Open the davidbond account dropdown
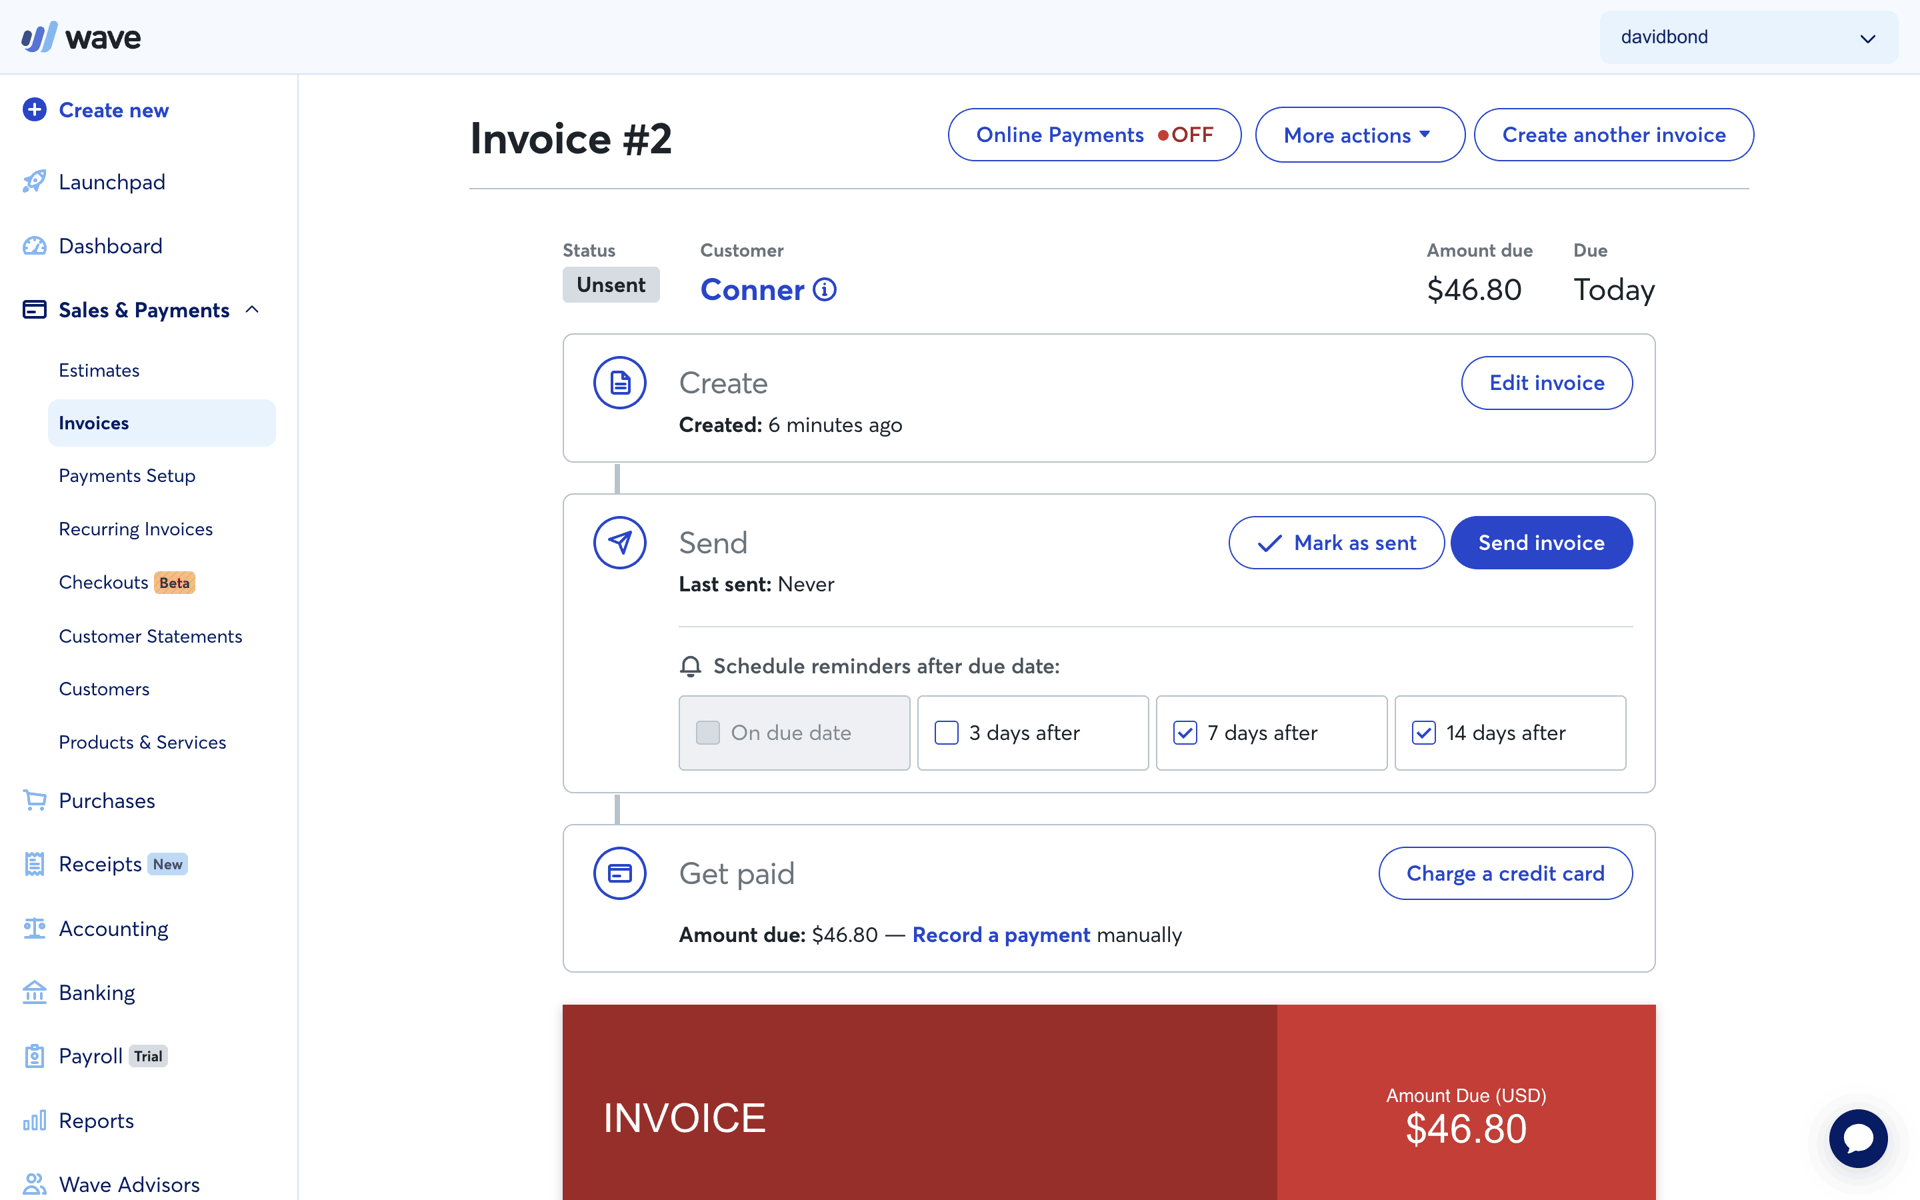The image size is (1920, 1200). tap(1748, 38)
